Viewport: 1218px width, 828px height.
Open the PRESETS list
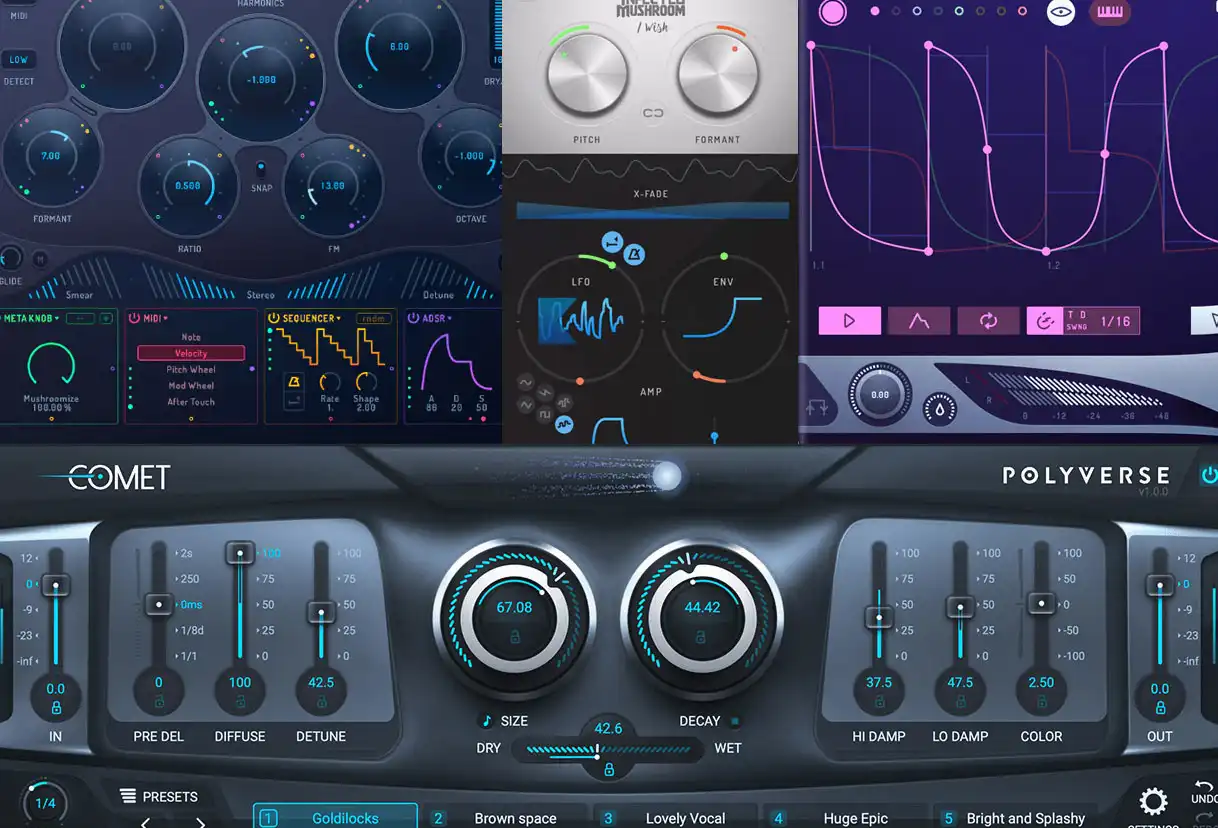pos(158,797)
